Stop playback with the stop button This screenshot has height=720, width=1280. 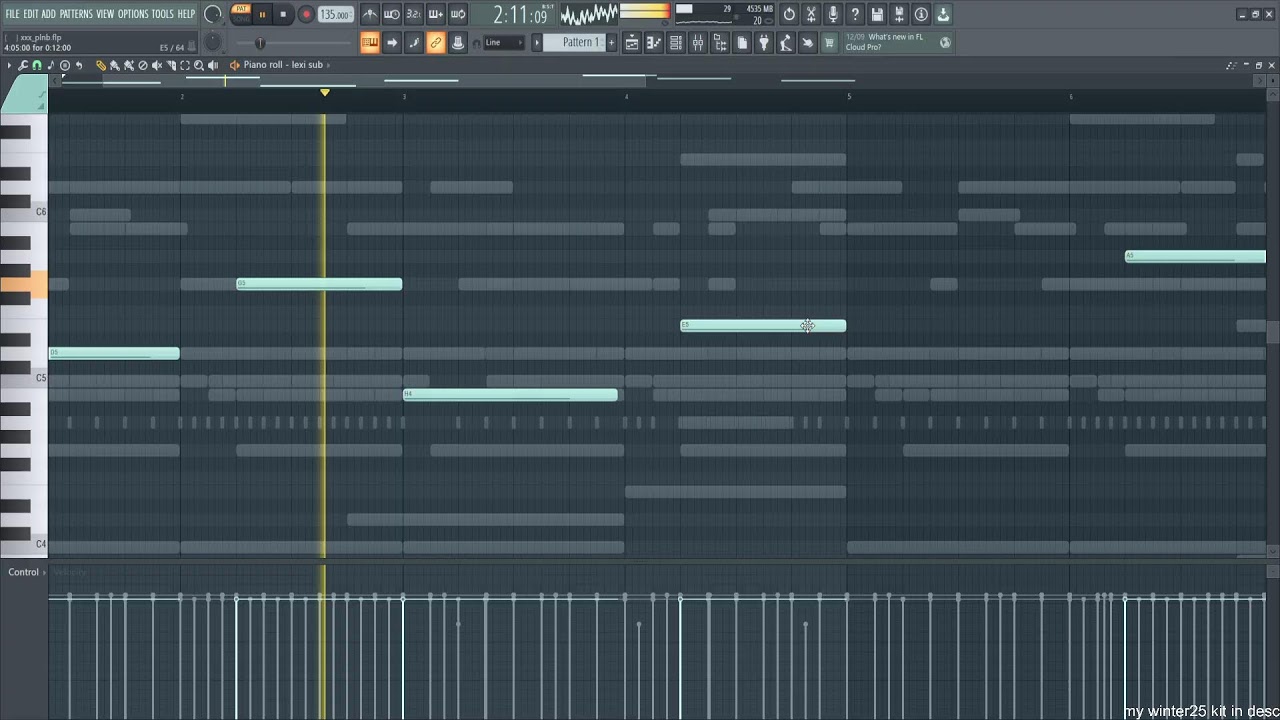tap(283, 14)
